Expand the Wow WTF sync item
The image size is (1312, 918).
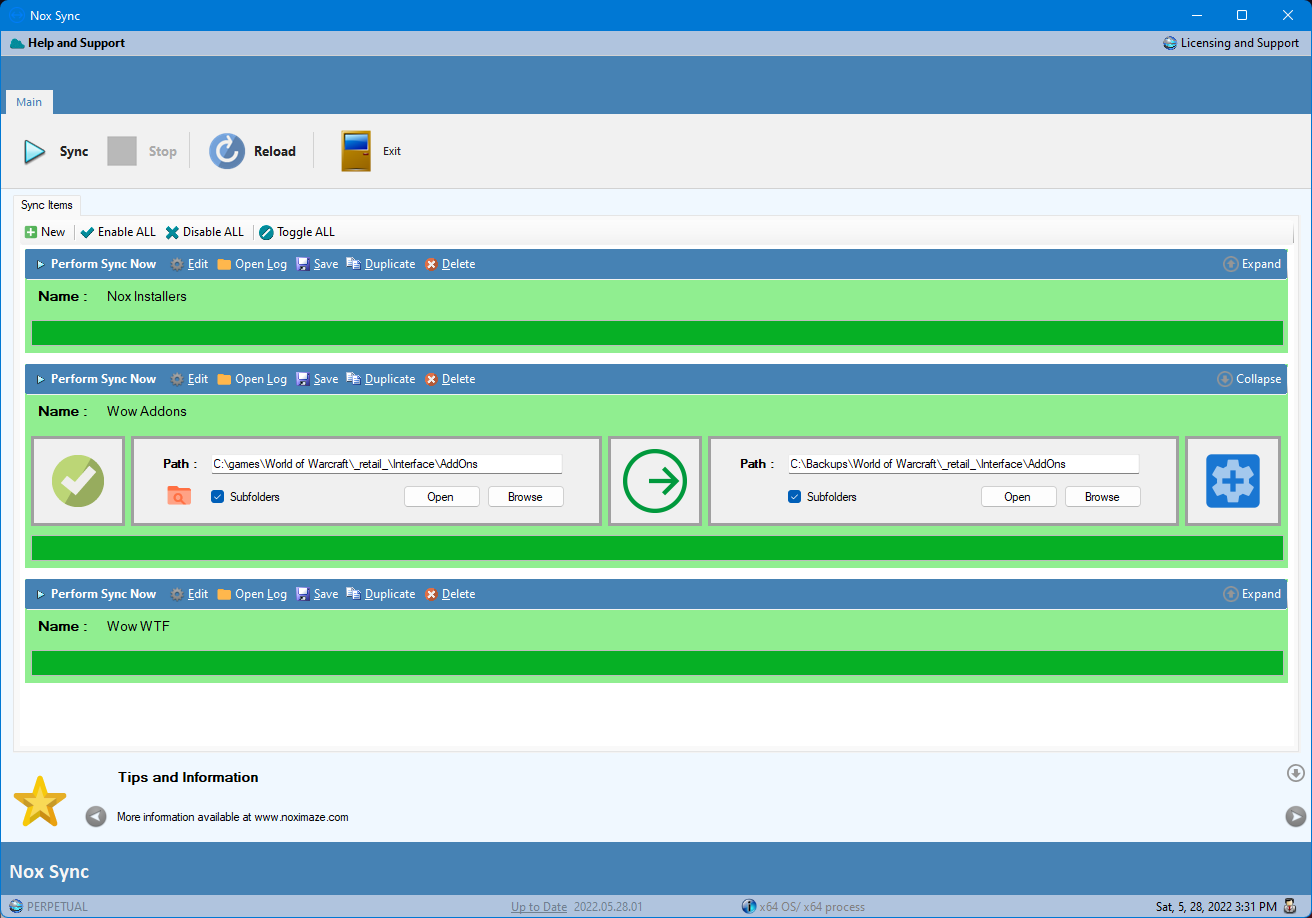1252,594
